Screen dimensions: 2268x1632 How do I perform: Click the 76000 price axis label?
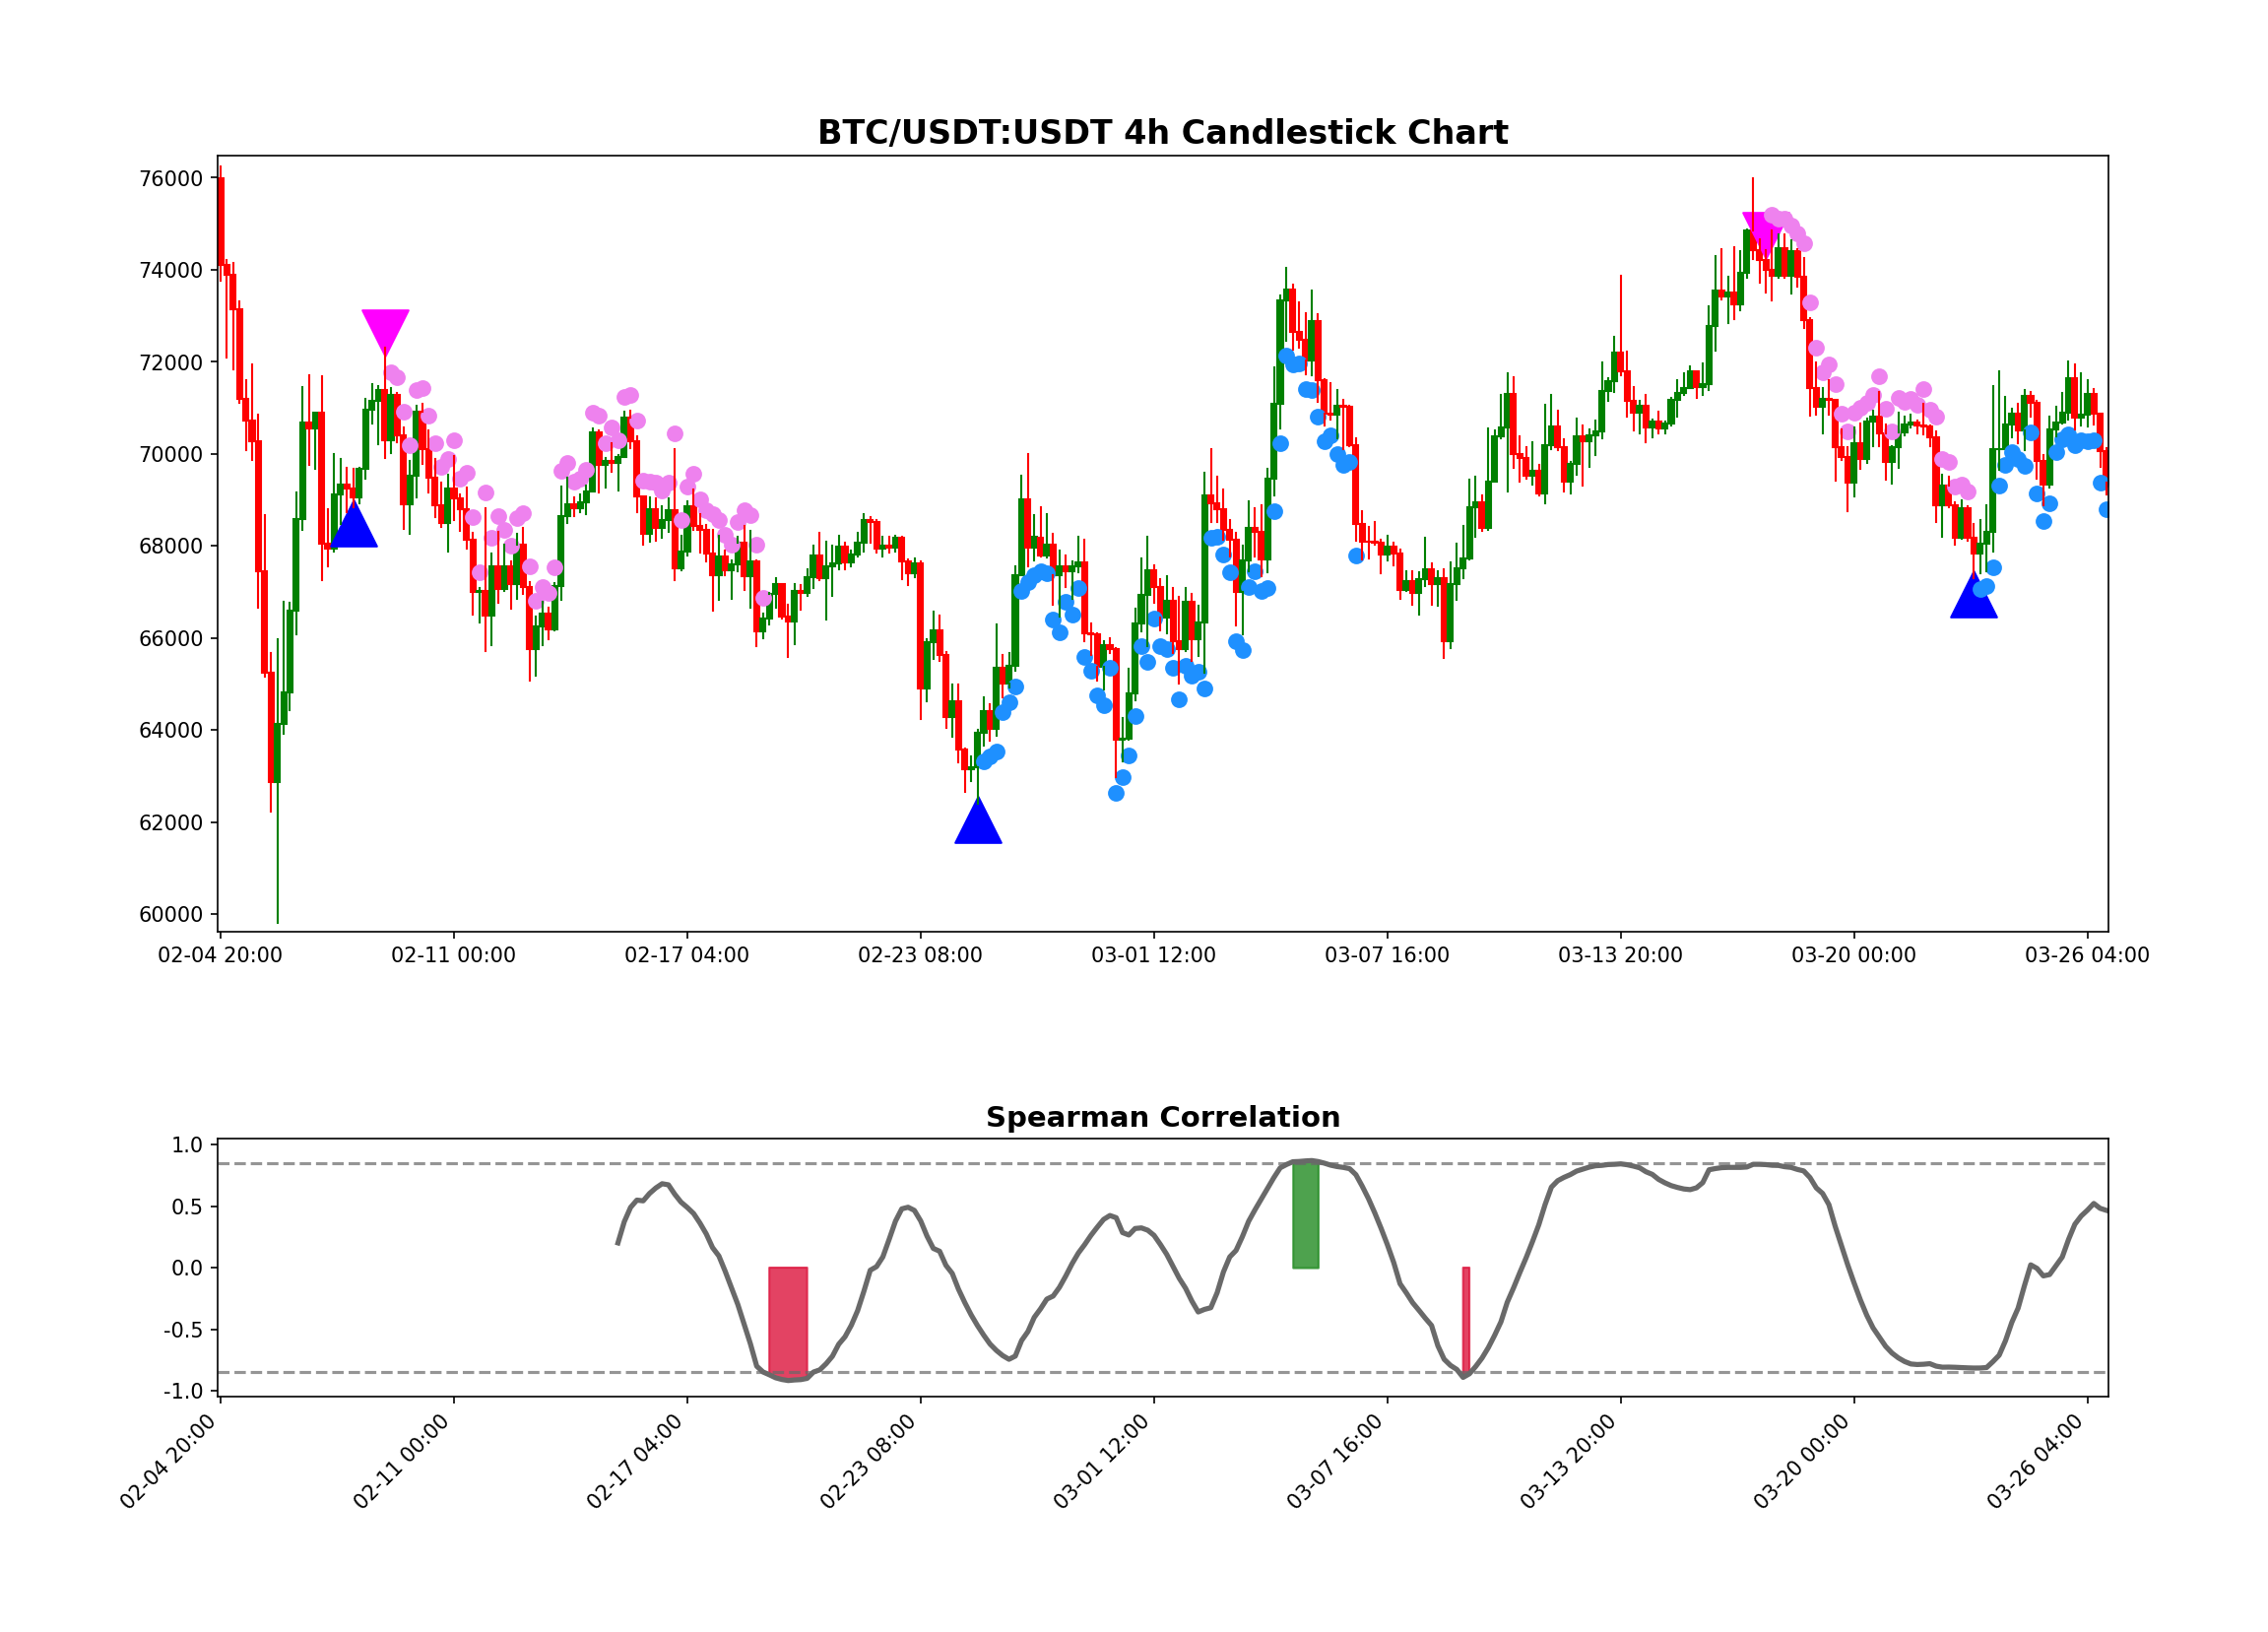coord(170,179)
